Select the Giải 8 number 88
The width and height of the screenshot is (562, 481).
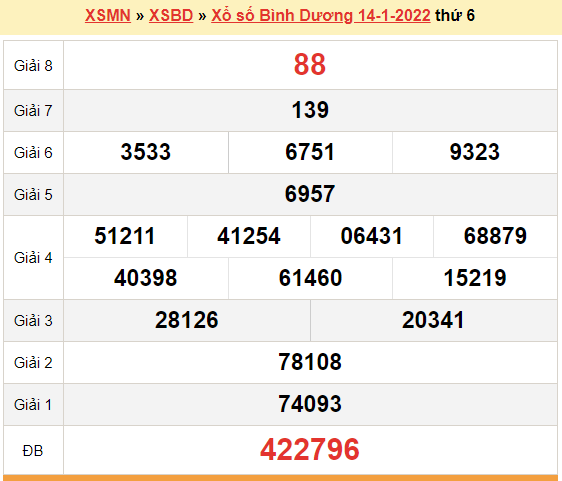coord(310,65)
